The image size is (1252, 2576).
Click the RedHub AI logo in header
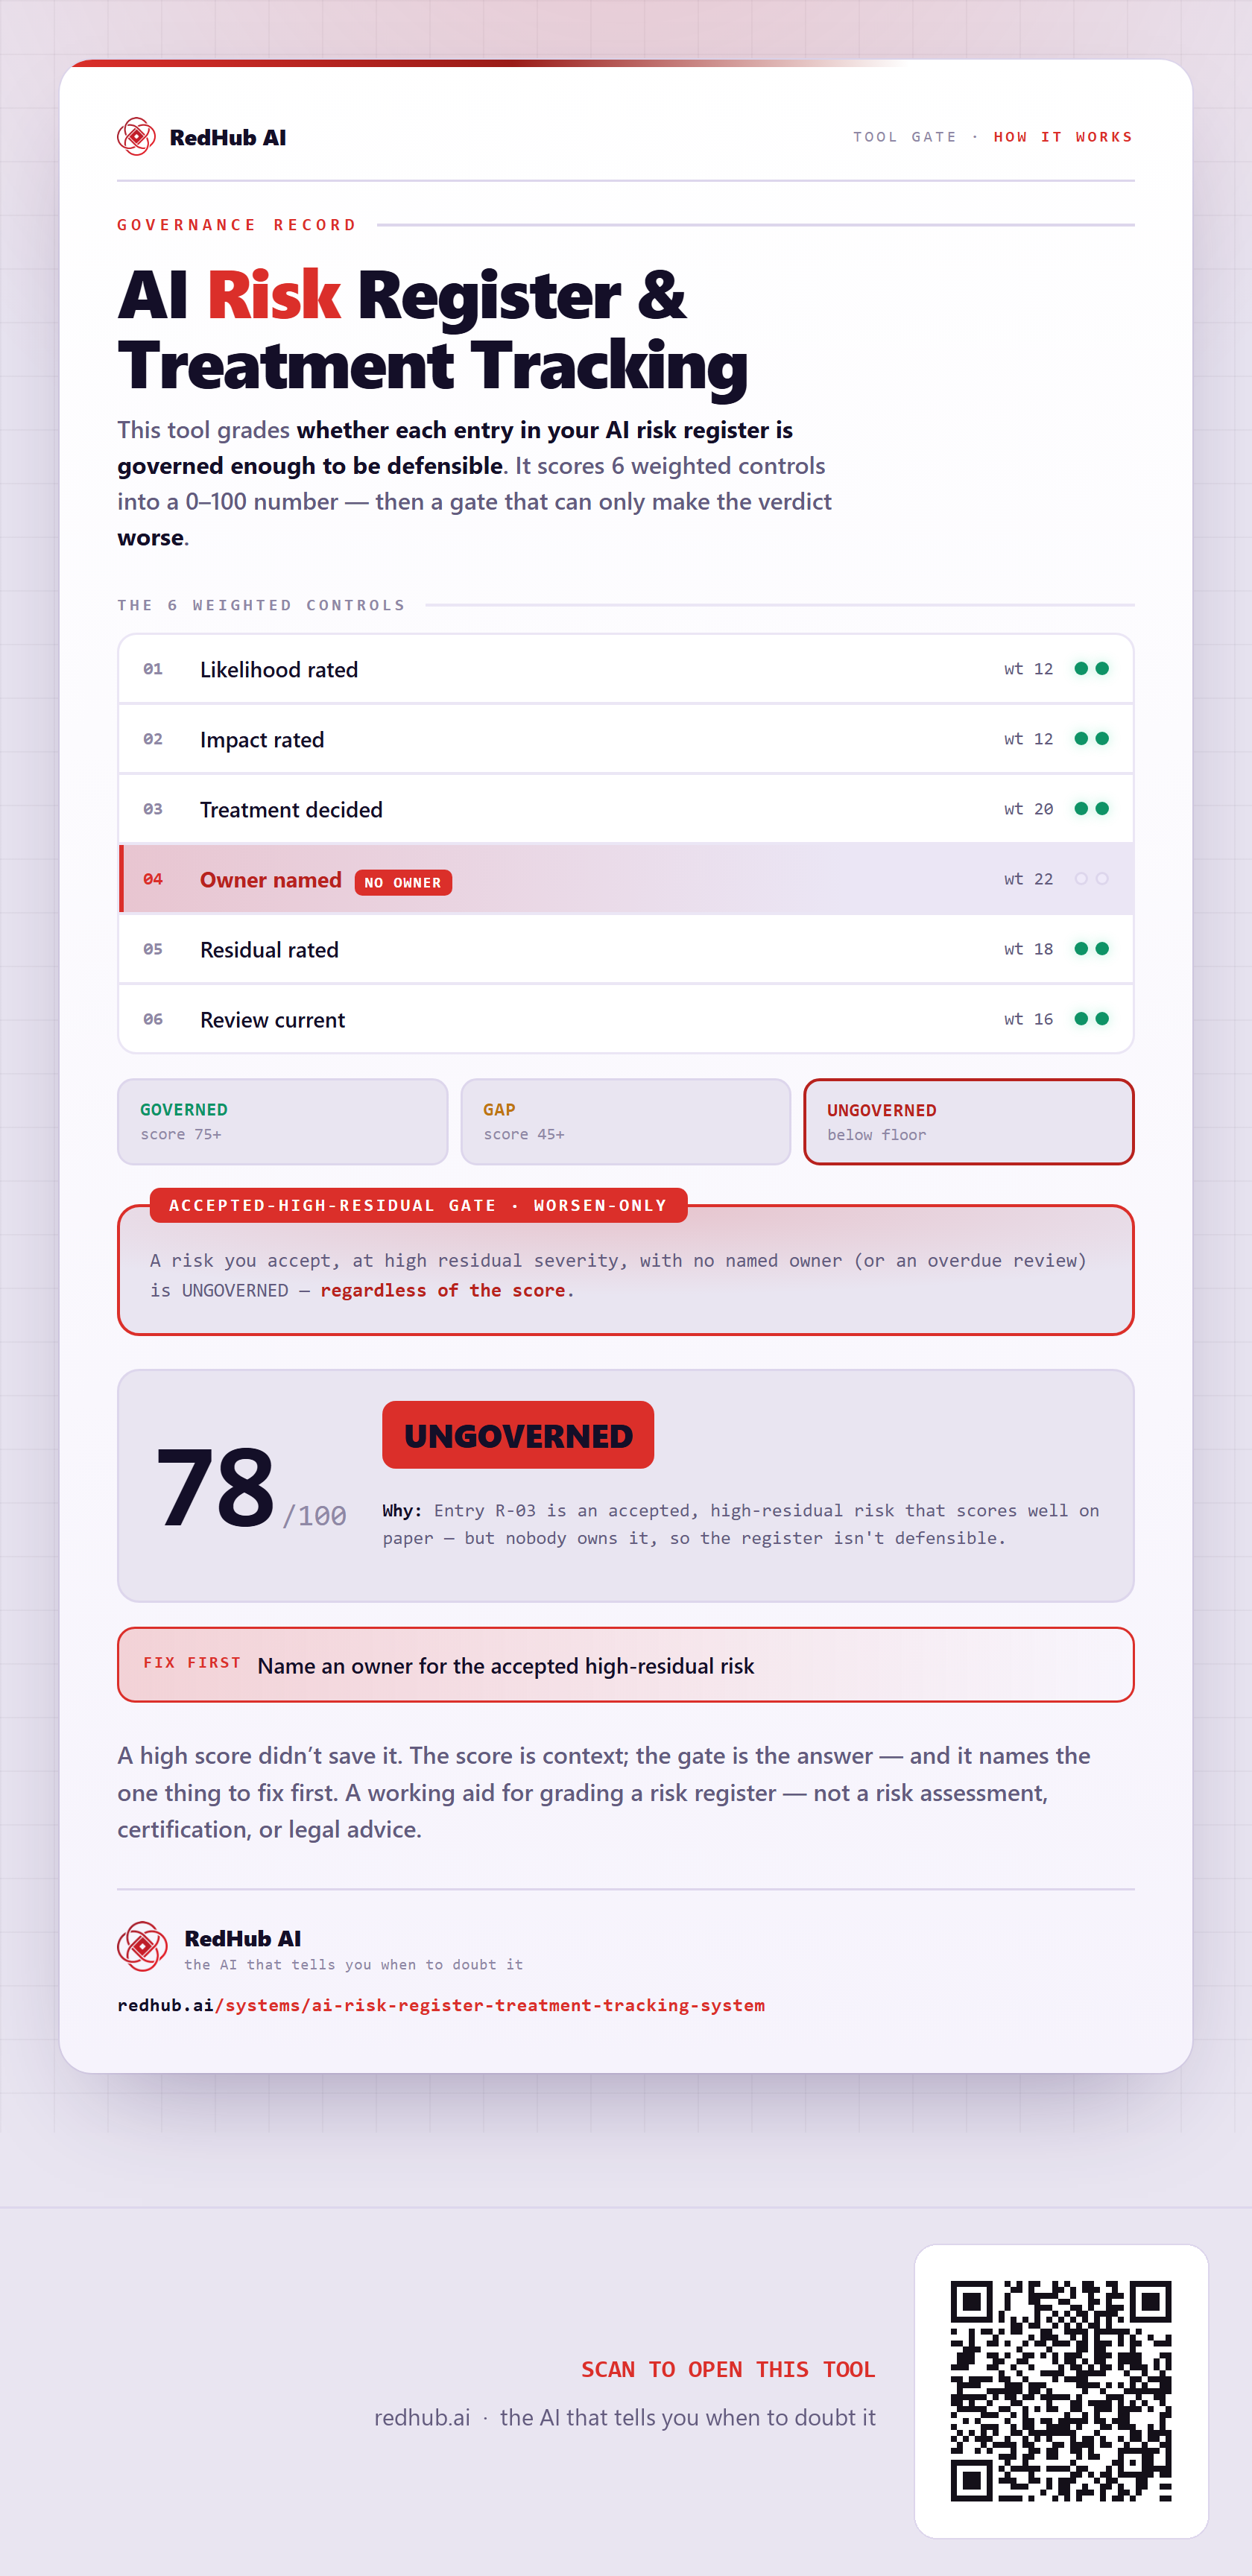click(x=201, y=137)
